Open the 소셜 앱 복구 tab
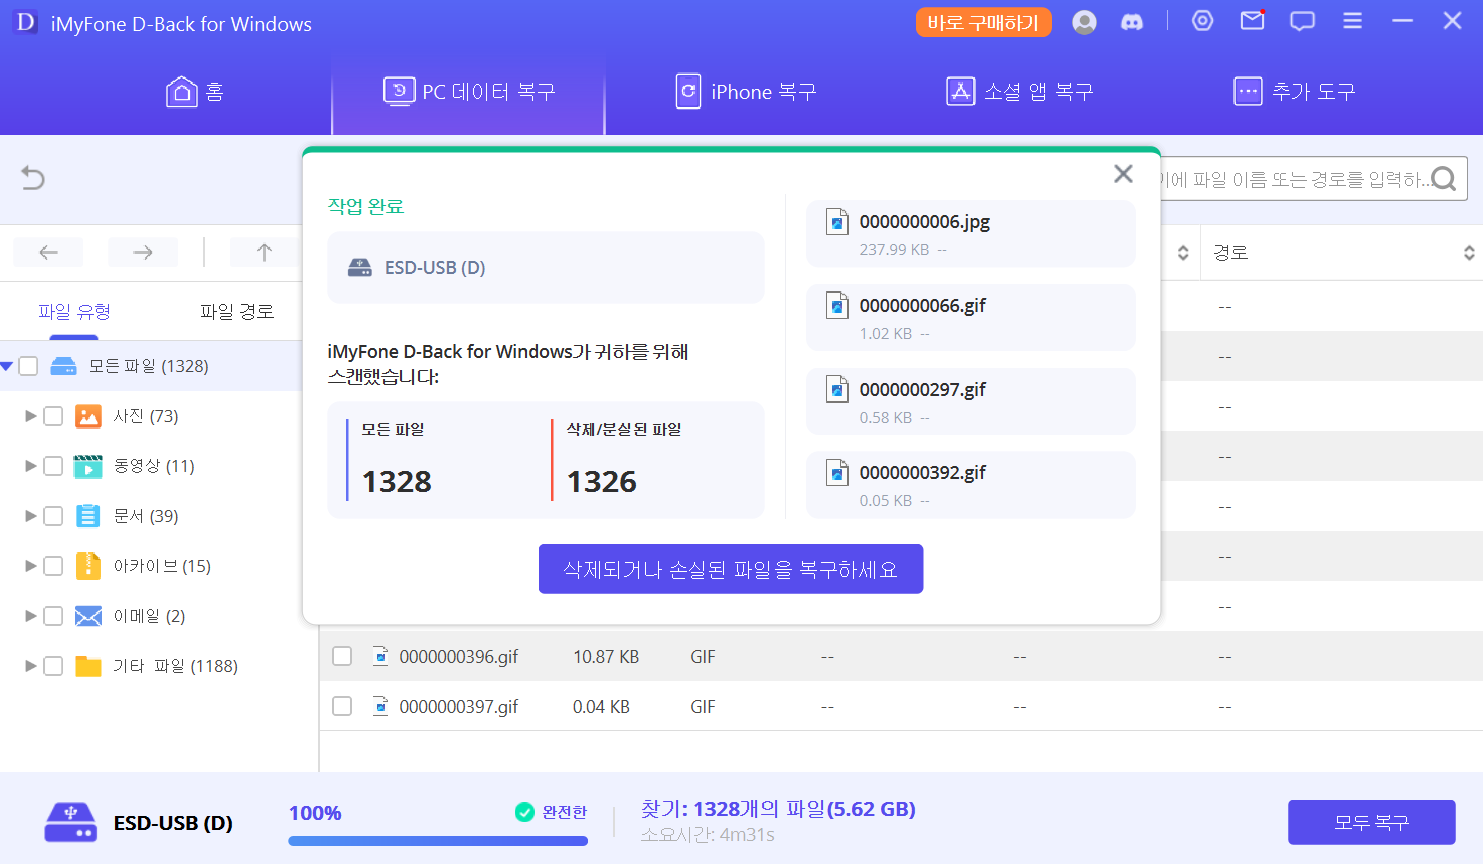This screenshot has height=864, width=1483. pyautogui.click(x=1020, y=92)
